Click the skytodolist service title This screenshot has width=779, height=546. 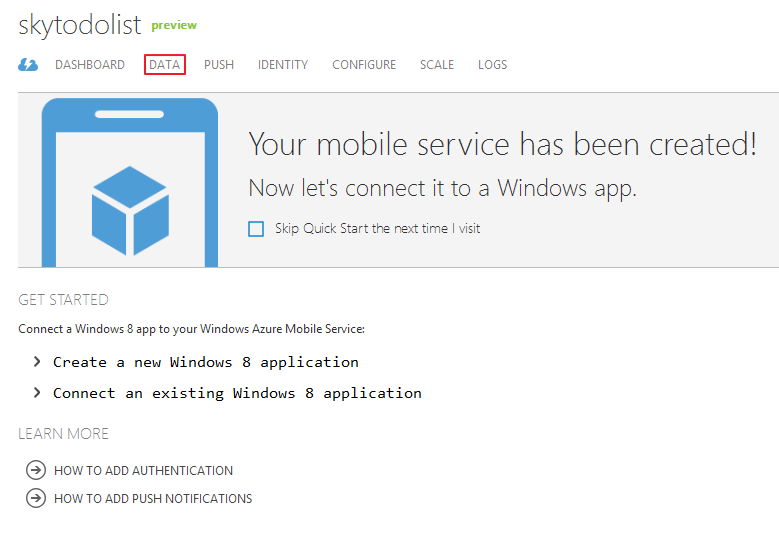pos(80,25)
